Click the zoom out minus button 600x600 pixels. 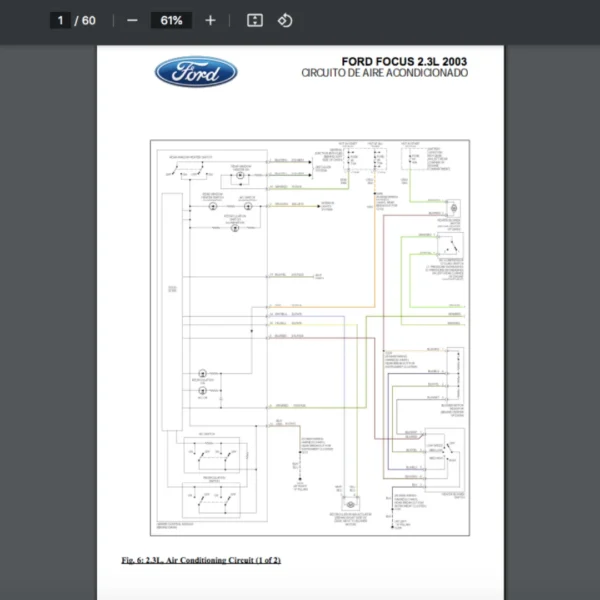[x=132, y=20]
